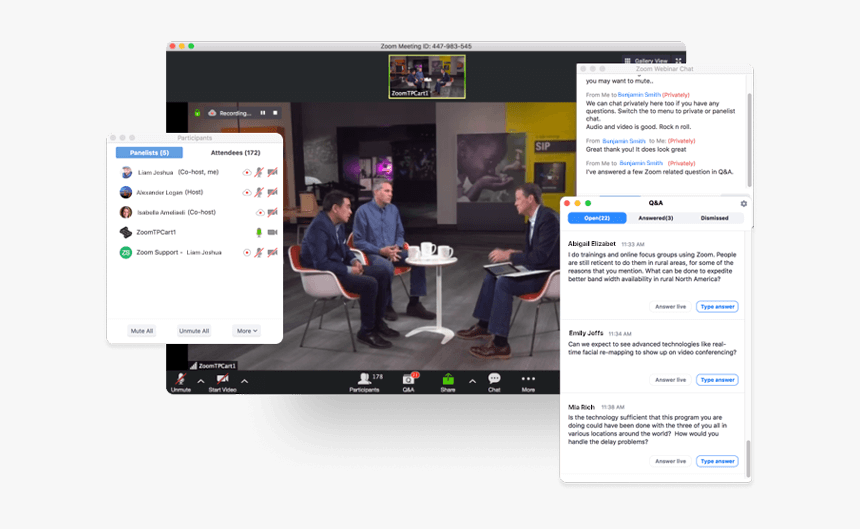Answer live Emily Jeffs' question
Viewport: 860px width, 529px height.
point(671,379)
